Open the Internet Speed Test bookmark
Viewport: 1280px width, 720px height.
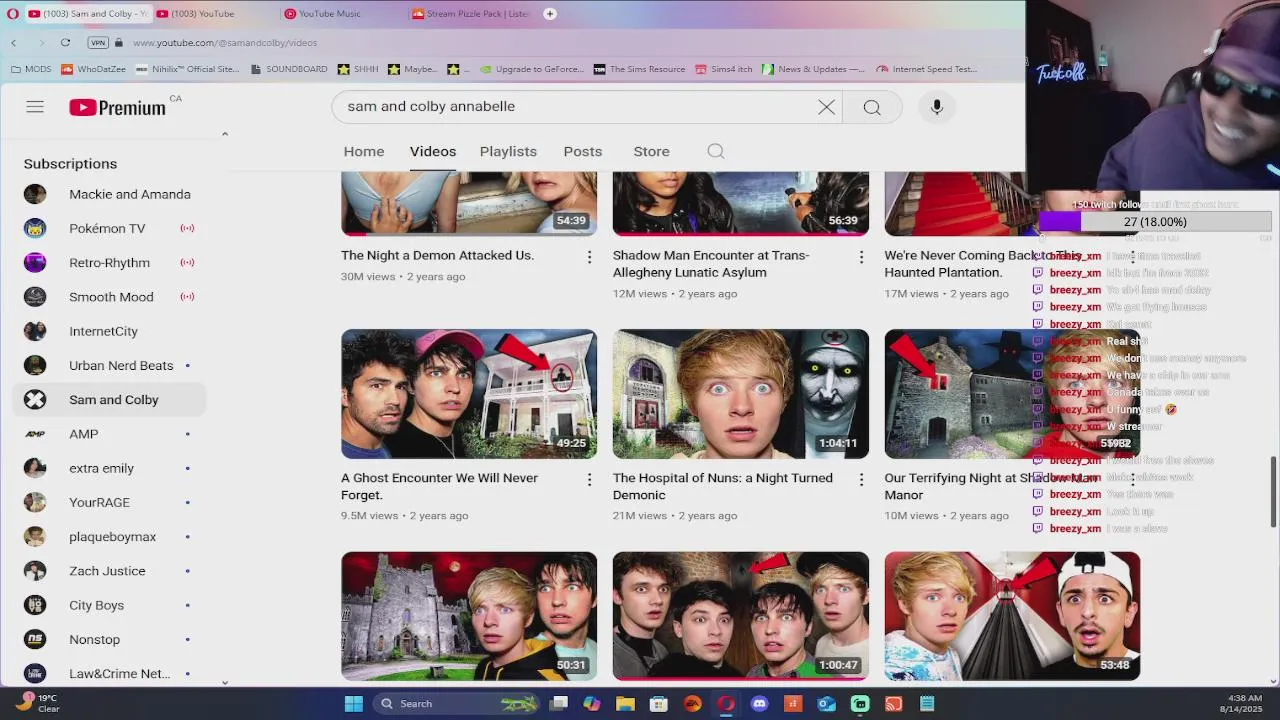926,69
